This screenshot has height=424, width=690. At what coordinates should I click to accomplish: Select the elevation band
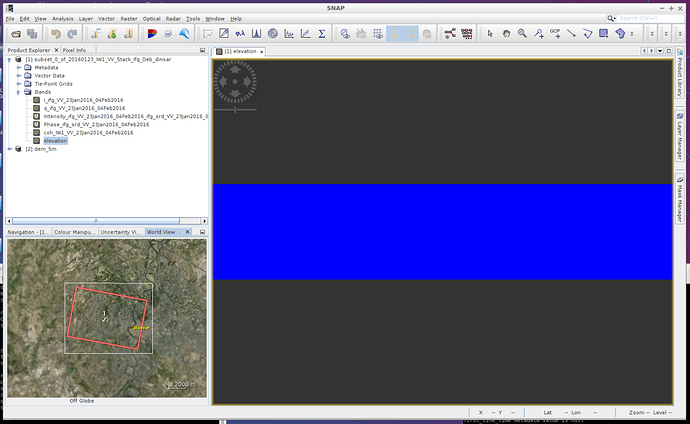[55, 141]
